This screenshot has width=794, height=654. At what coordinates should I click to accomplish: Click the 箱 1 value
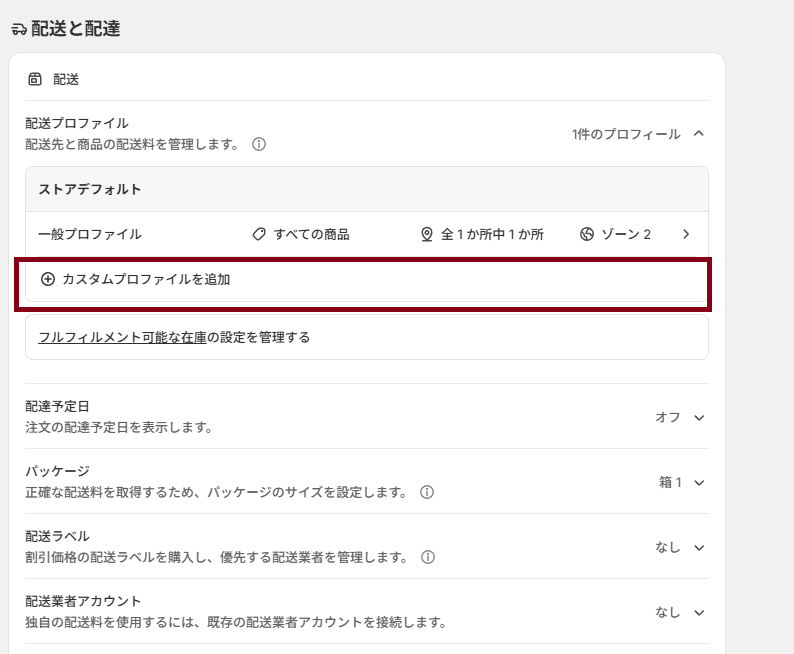pyautogui.click(x=670, y=482)
